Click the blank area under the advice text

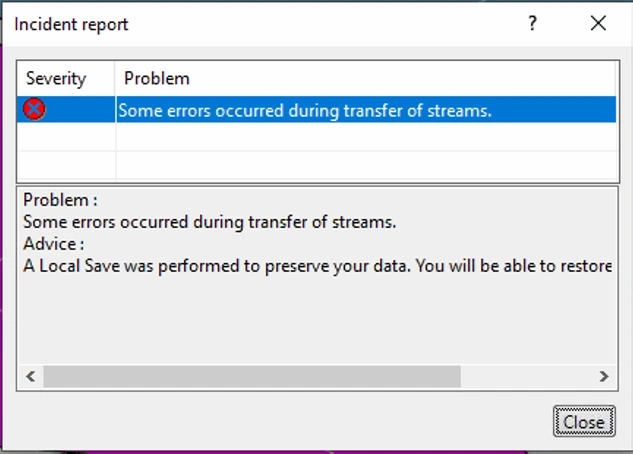click(x=316, y=320)
